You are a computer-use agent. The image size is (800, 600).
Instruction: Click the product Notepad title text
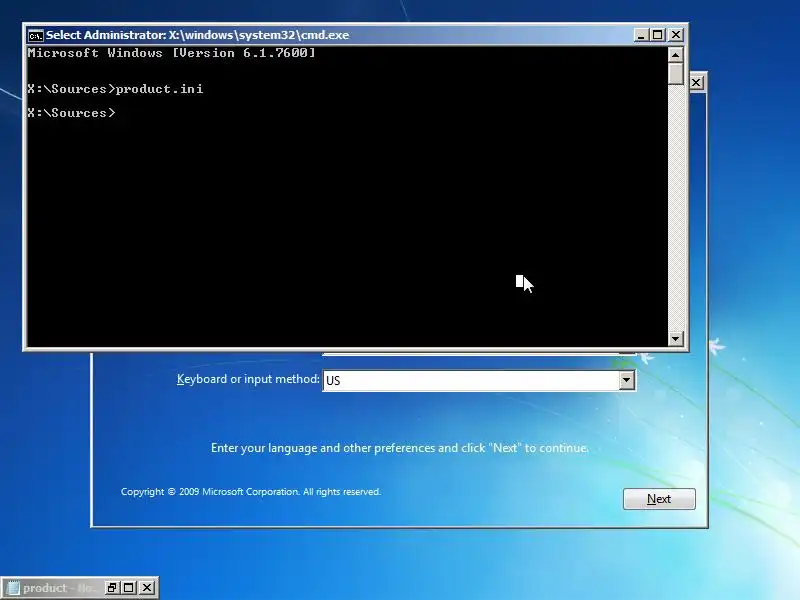(60, 588)
